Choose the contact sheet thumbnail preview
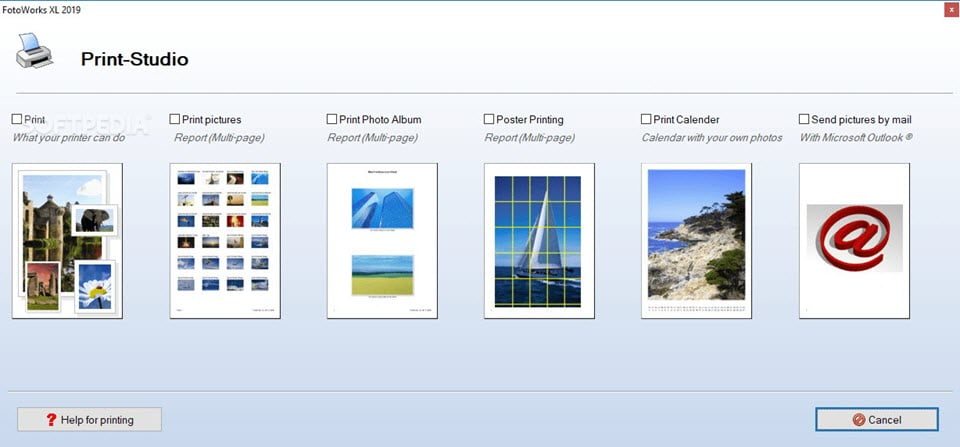This screenshot has height=447, width=960. (x=225, y=241)
